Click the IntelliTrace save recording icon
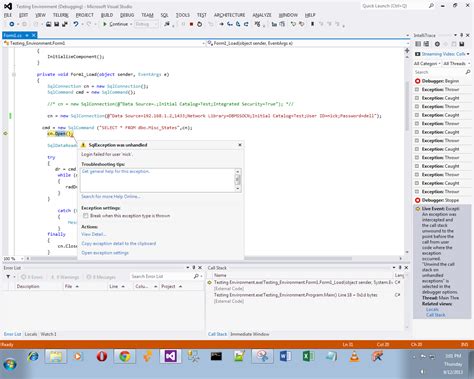This screenshot has height=379, width=474. pyautogui.click(x=462, y=44)
